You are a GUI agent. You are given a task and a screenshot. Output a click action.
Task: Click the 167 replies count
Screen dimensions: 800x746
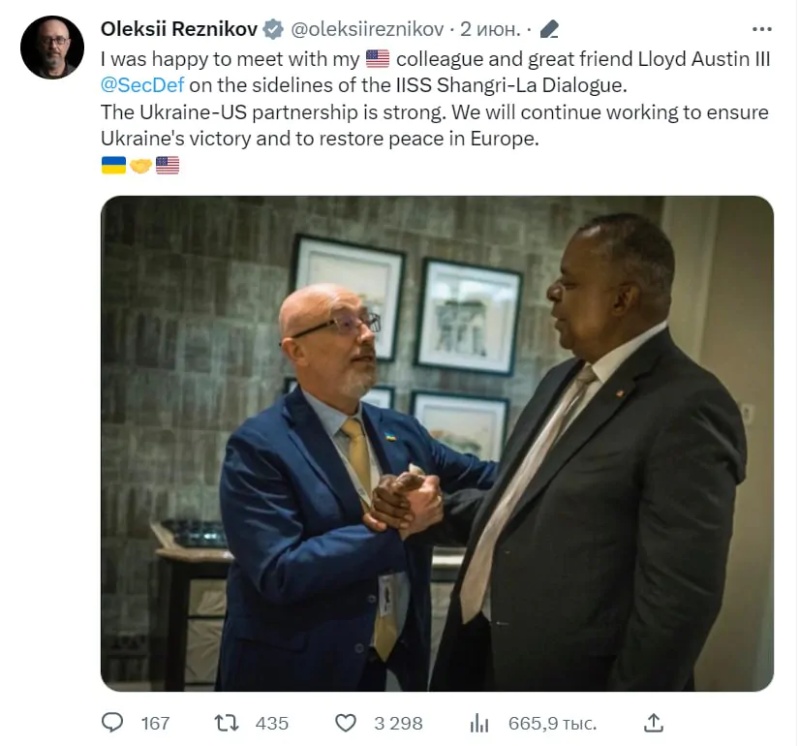155,723
